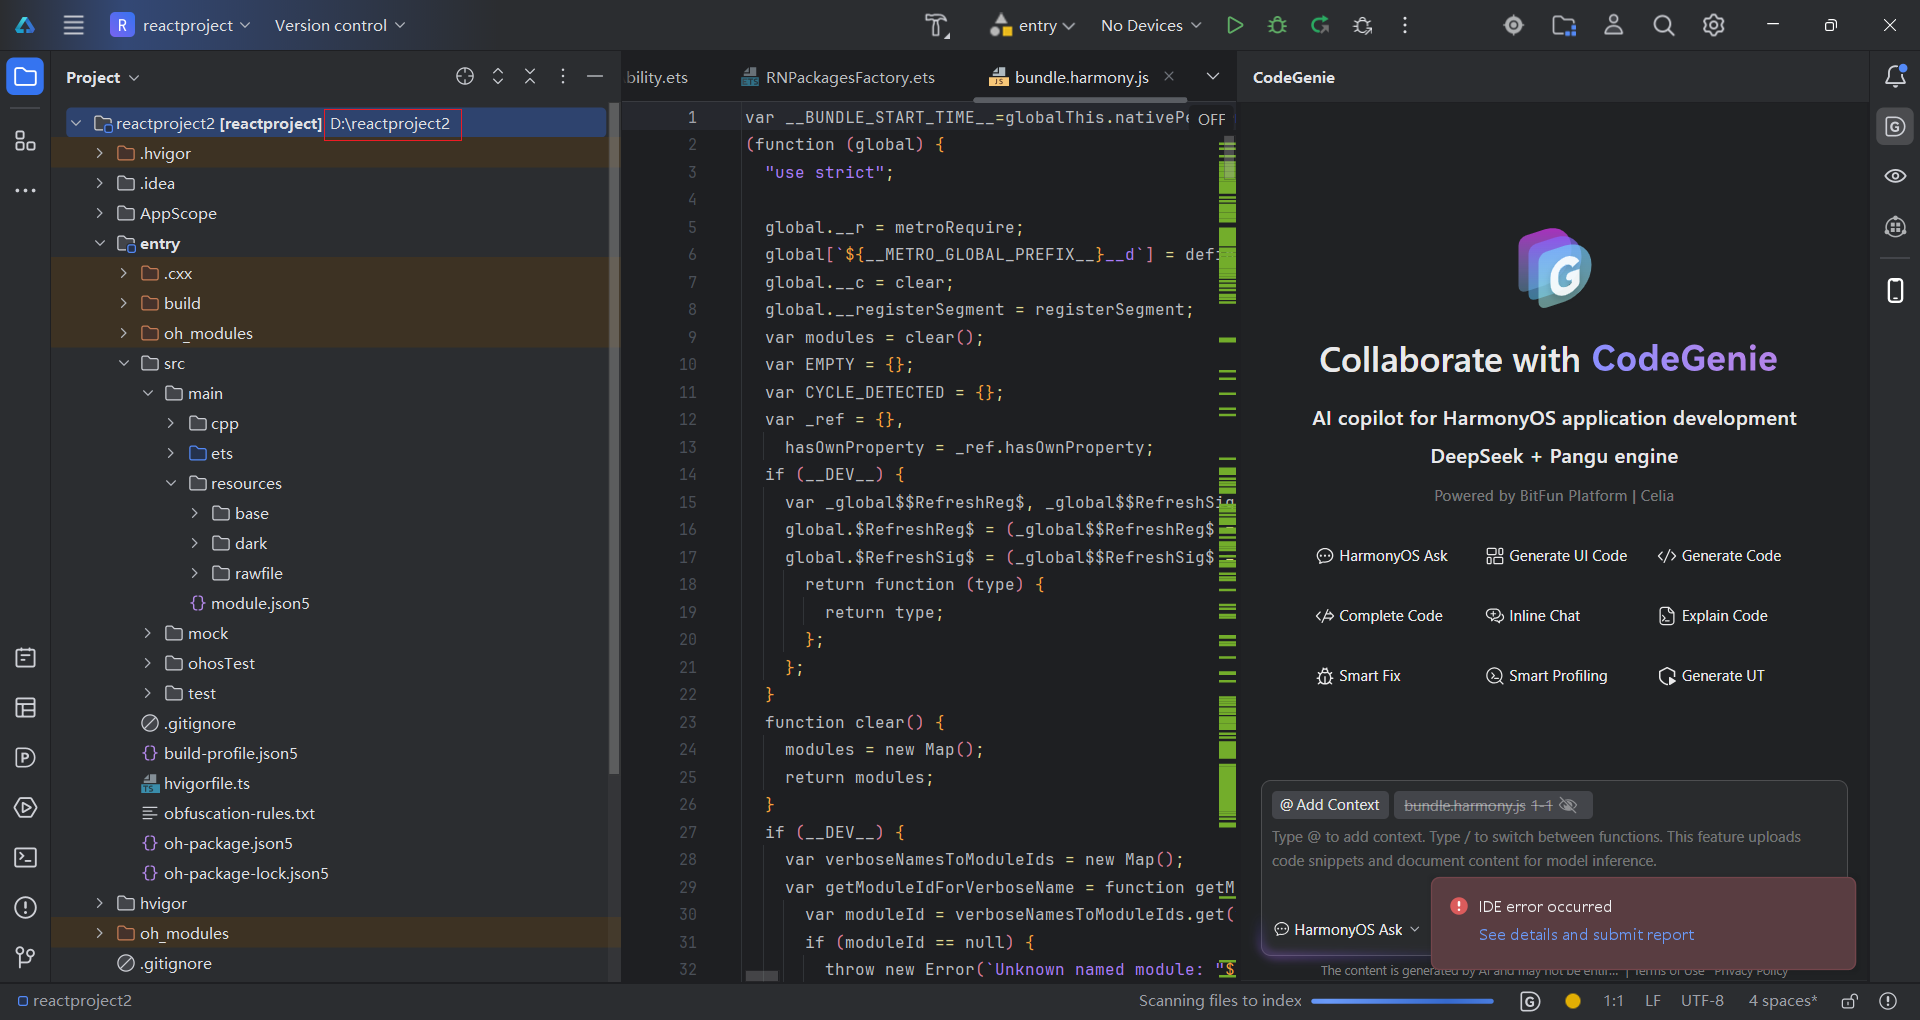Open module.json5 file
Viewport: 1920px width, 1020px height.
point(250,603)
